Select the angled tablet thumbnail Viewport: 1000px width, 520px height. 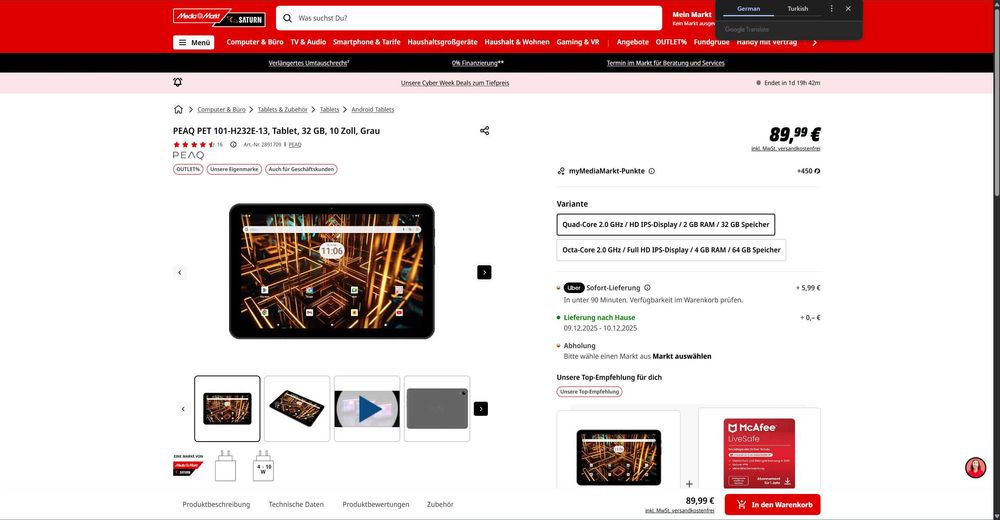coord(297,409)
